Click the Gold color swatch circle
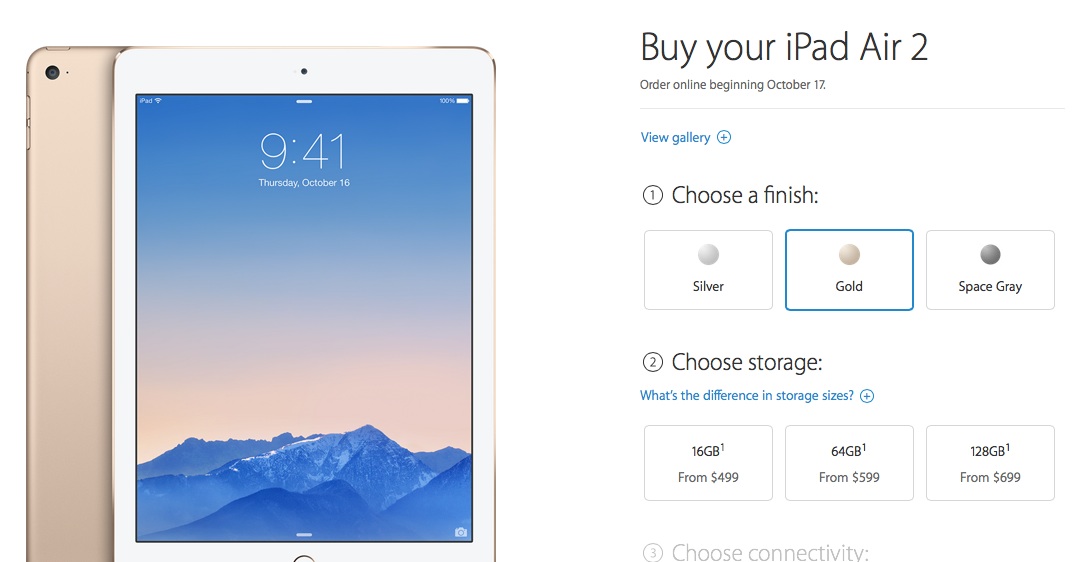 pyautogui.click(x=849, y=255)
